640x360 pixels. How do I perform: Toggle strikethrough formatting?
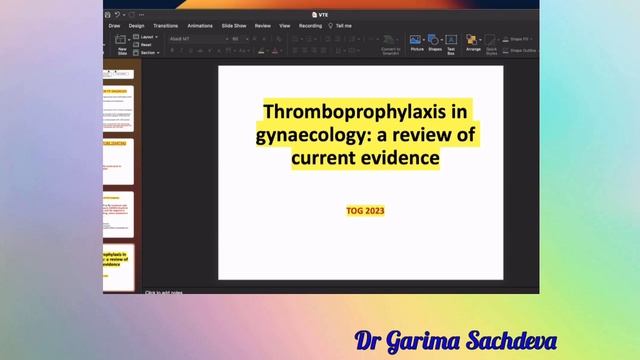(x=200, y=51)
